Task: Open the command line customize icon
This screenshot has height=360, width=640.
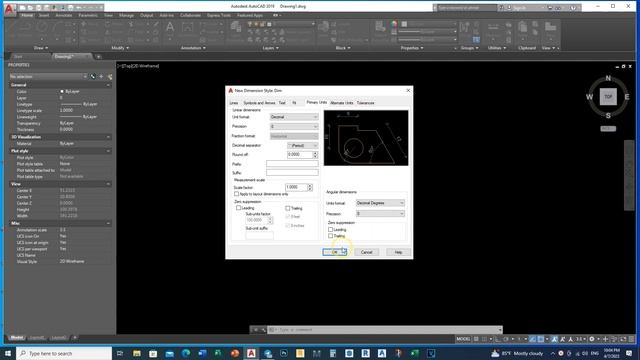Action: 263,329
